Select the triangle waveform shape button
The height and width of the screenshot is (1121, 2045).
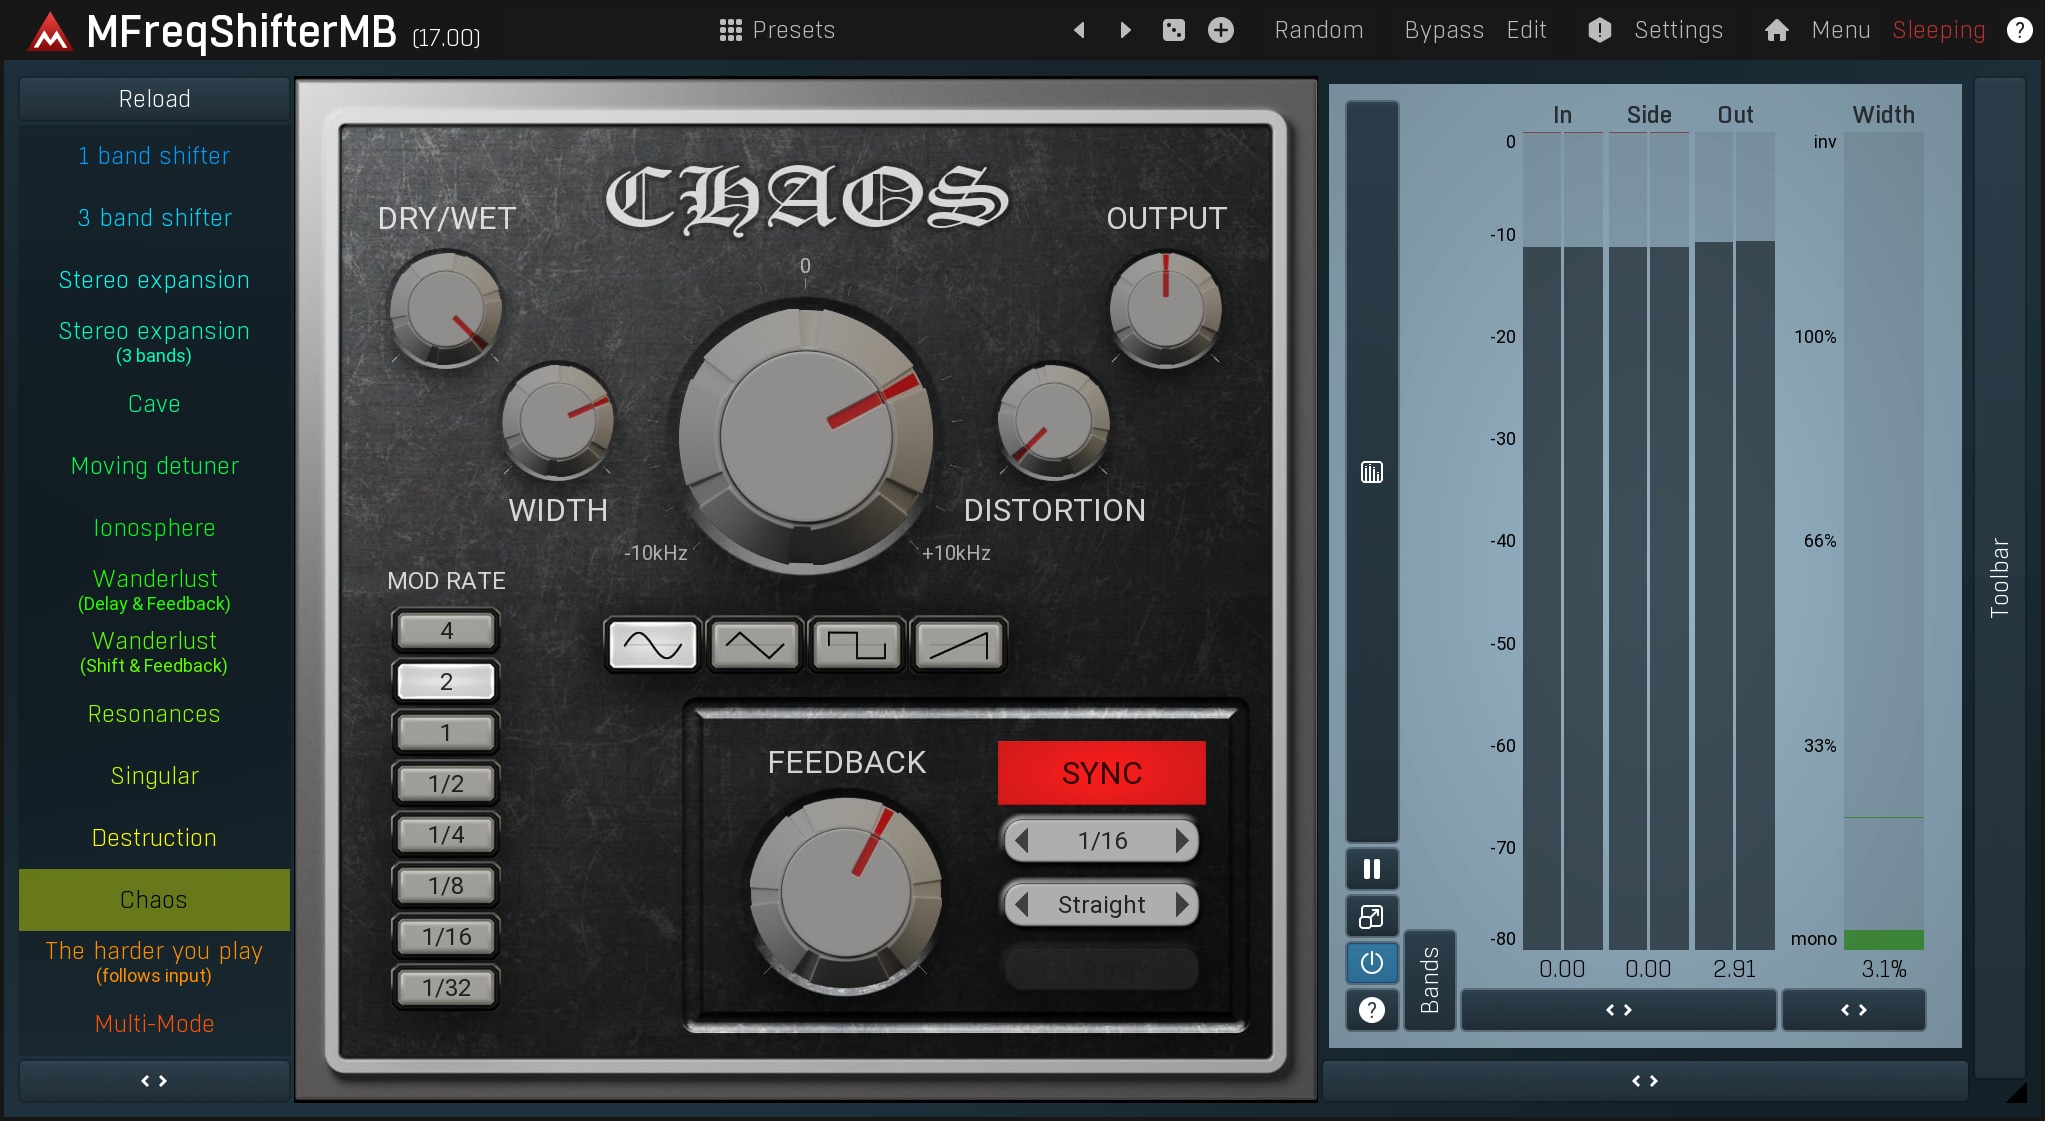[x=754, y=645]
